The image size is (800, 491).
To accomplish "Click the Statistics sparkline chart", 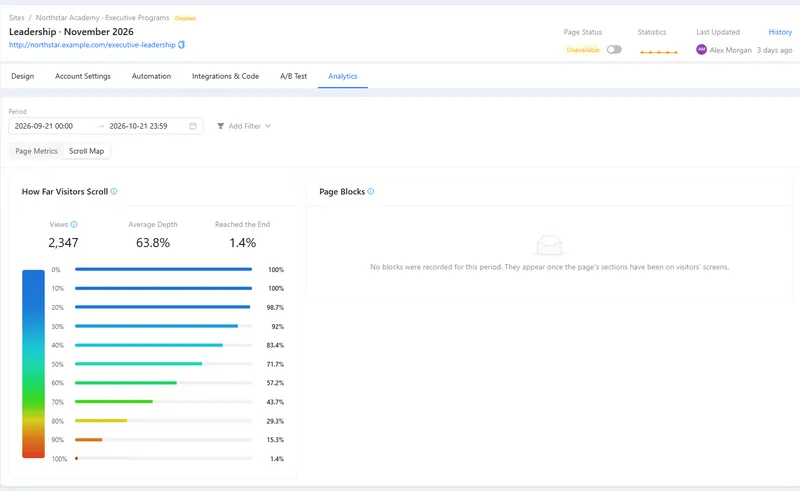I will click(659, 52).
